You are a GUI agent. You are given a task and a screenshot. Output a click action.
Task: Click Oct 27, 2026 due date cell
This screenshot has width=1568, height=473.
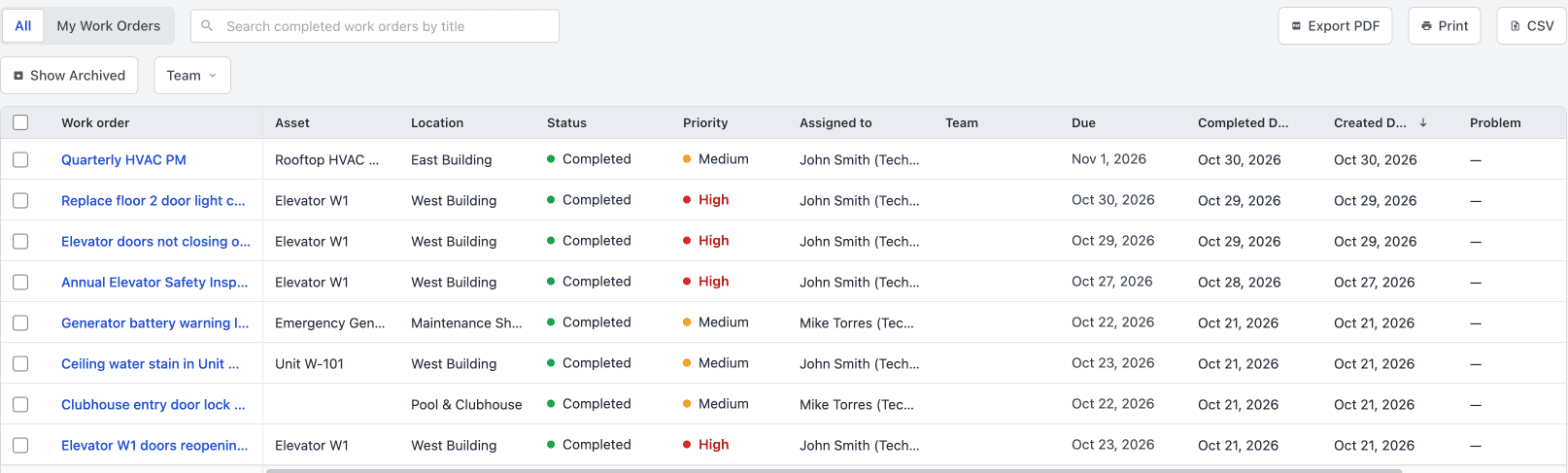pos(1113,282)
